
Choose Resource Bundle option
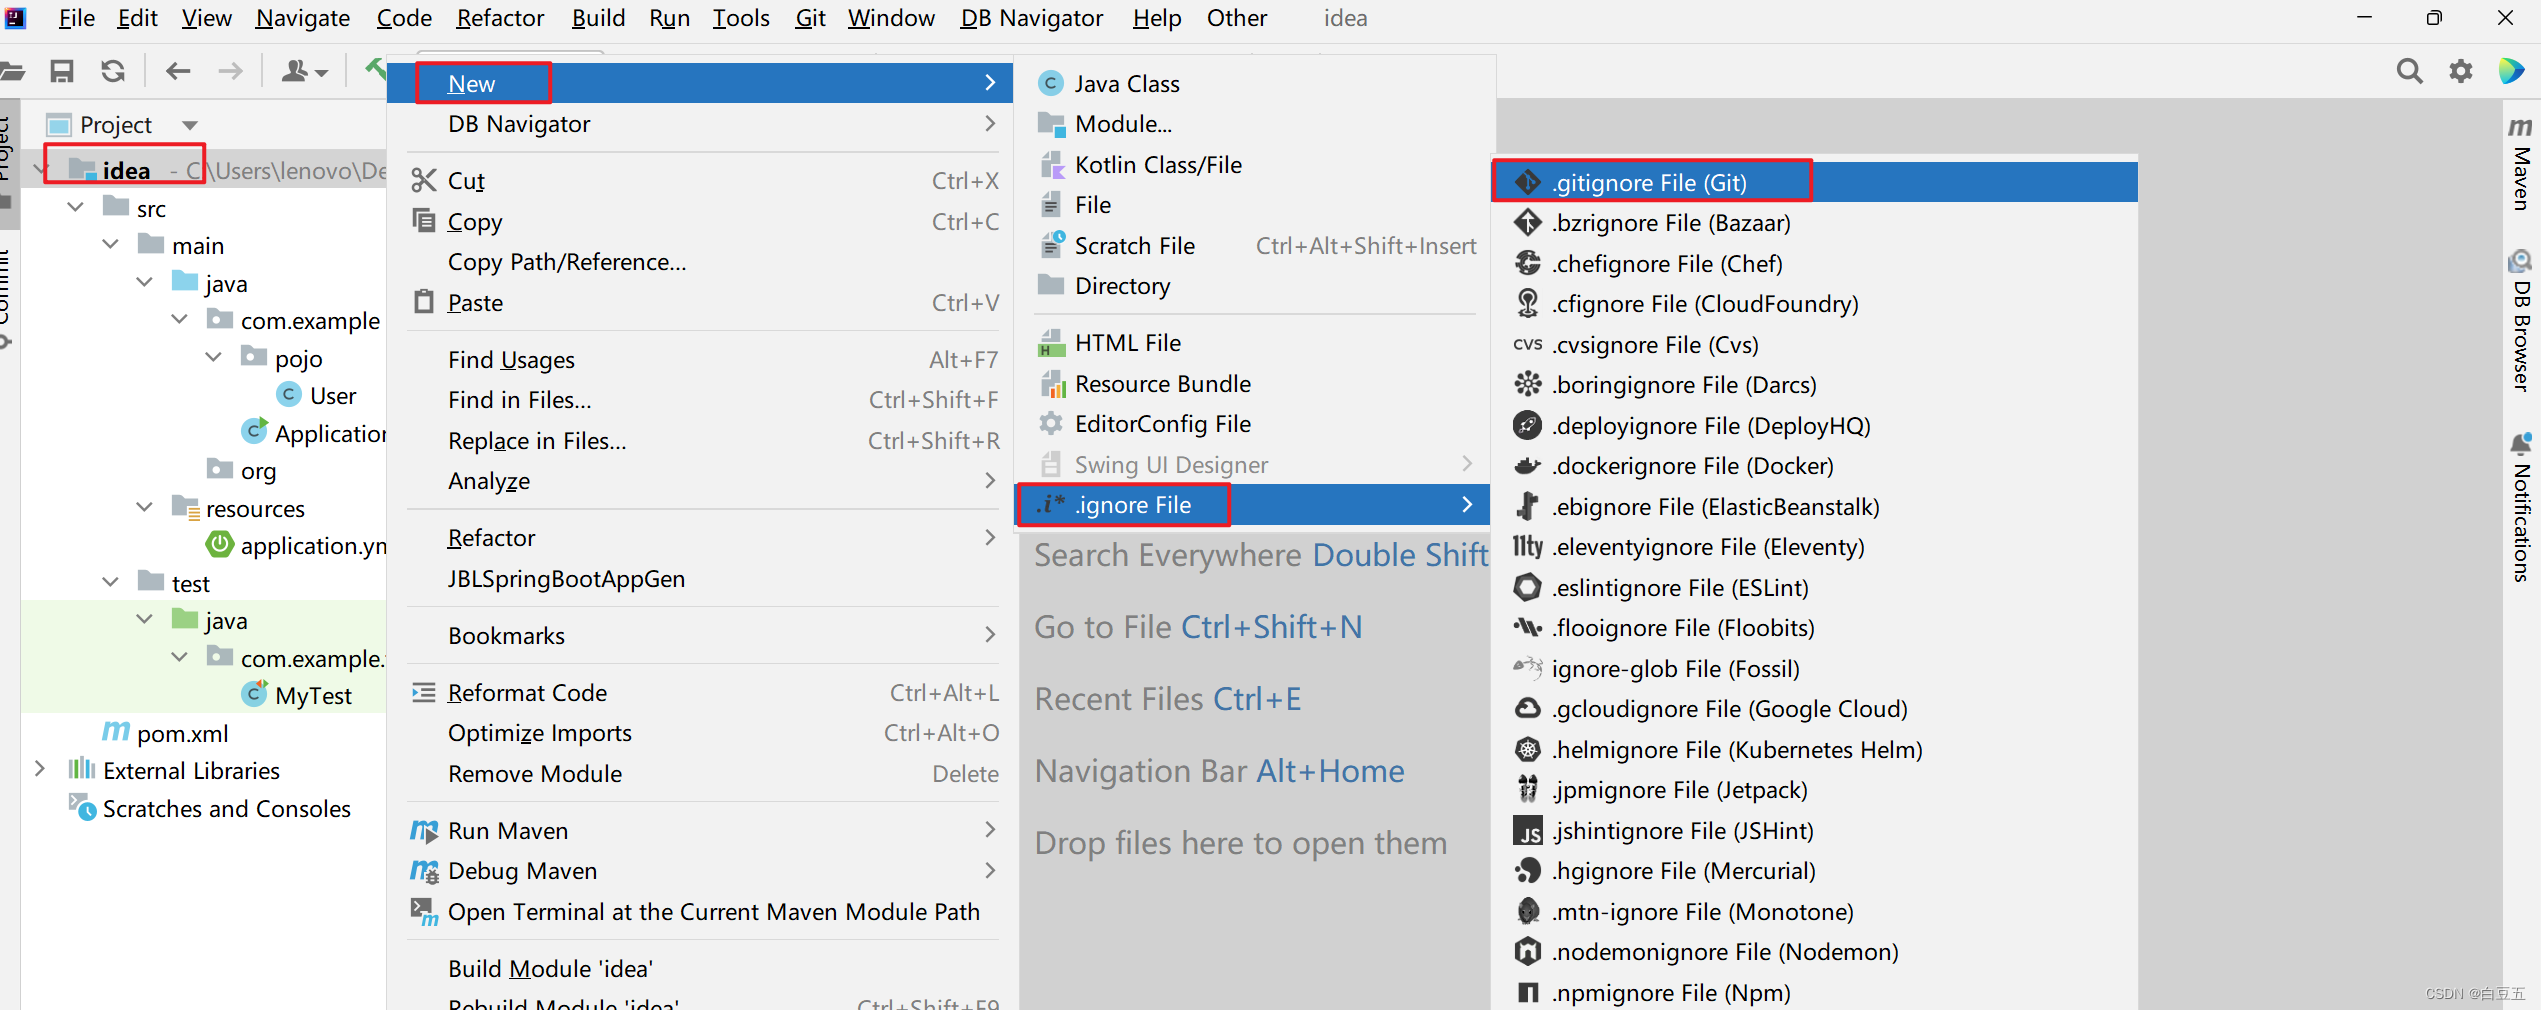tap(1254, 384)
